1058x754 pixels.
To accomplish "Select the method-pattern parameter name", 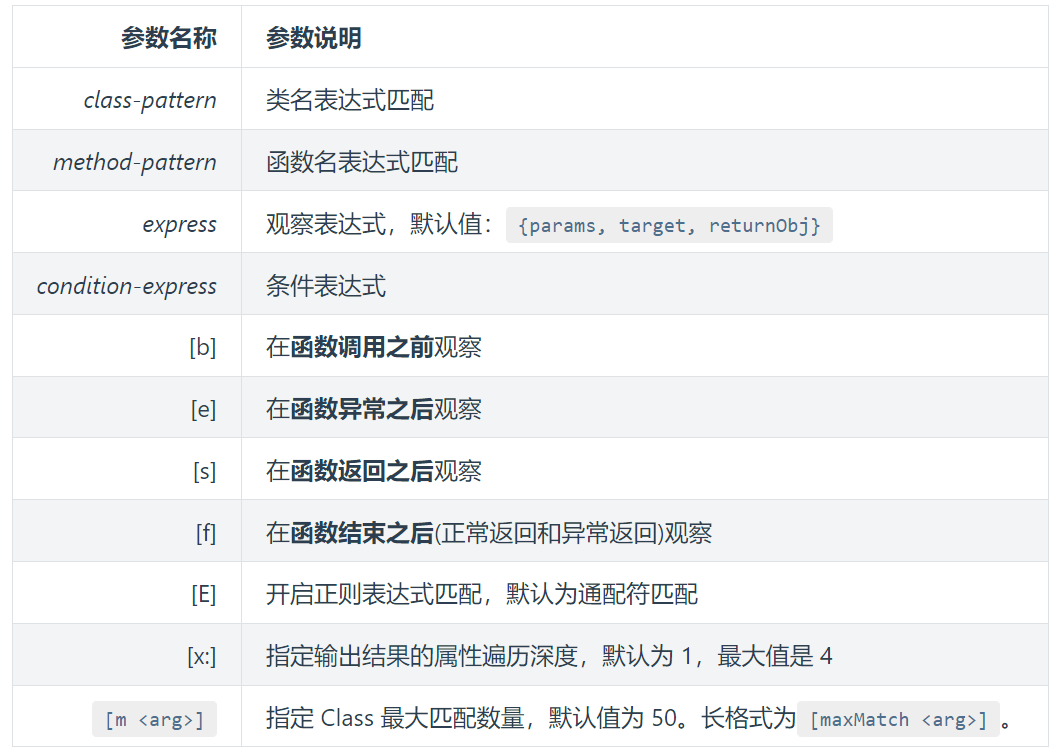I will click(135, 162).
